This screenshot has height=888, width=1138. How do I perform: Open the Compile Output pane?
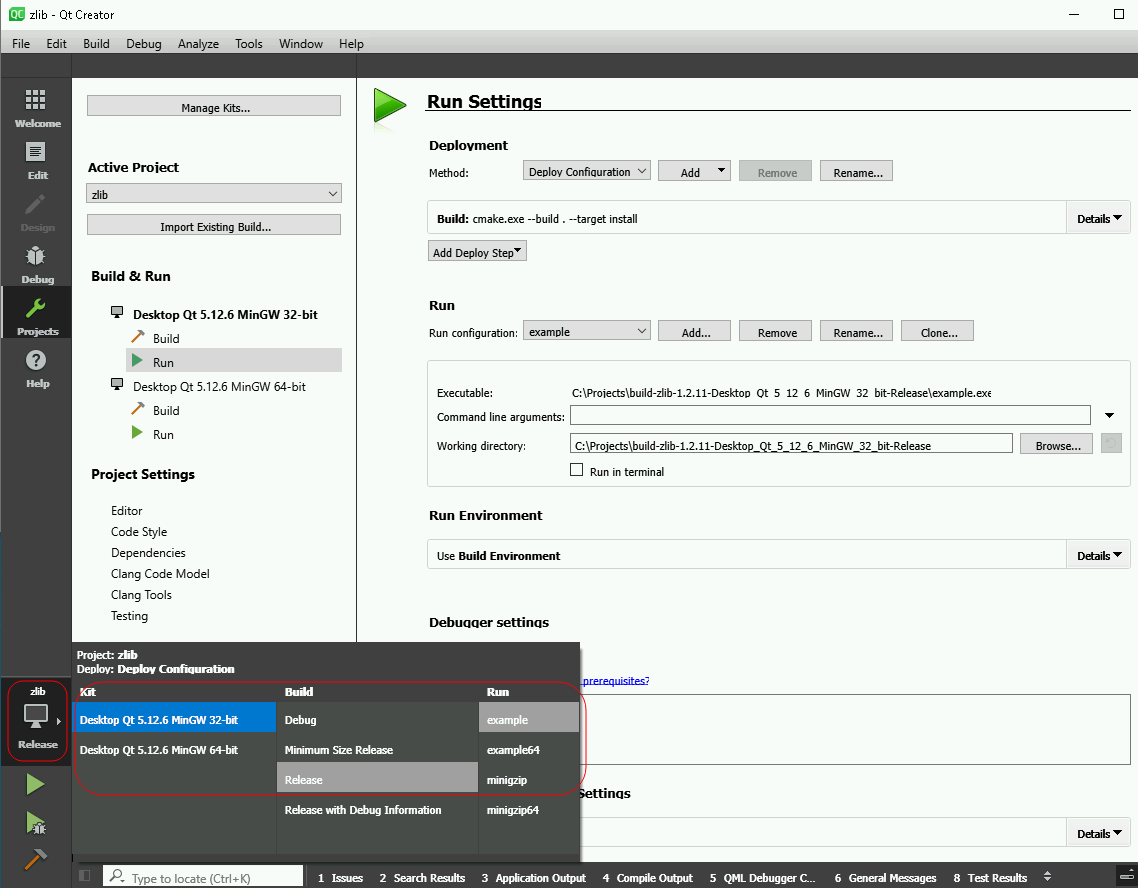(x=647, y=877)
